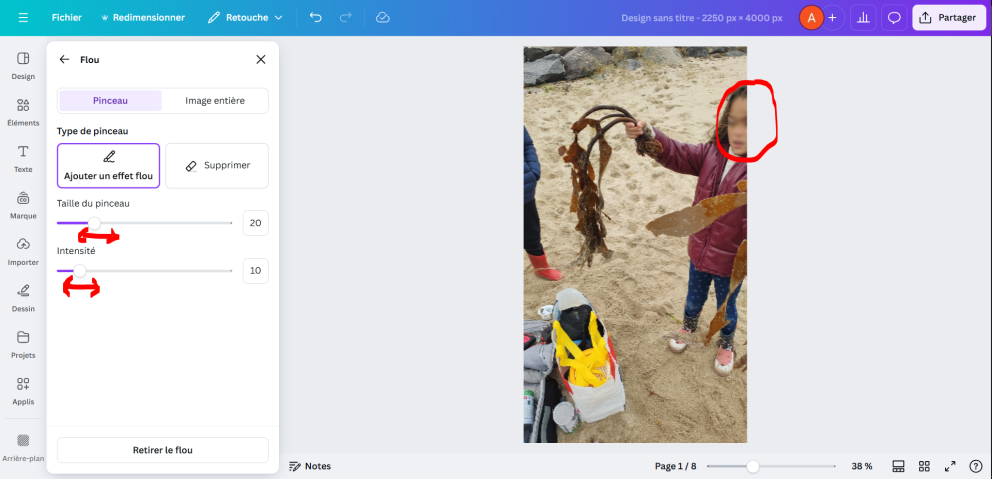Open Éléments in the side panel
1000x483 pixels.
[23, 111]
